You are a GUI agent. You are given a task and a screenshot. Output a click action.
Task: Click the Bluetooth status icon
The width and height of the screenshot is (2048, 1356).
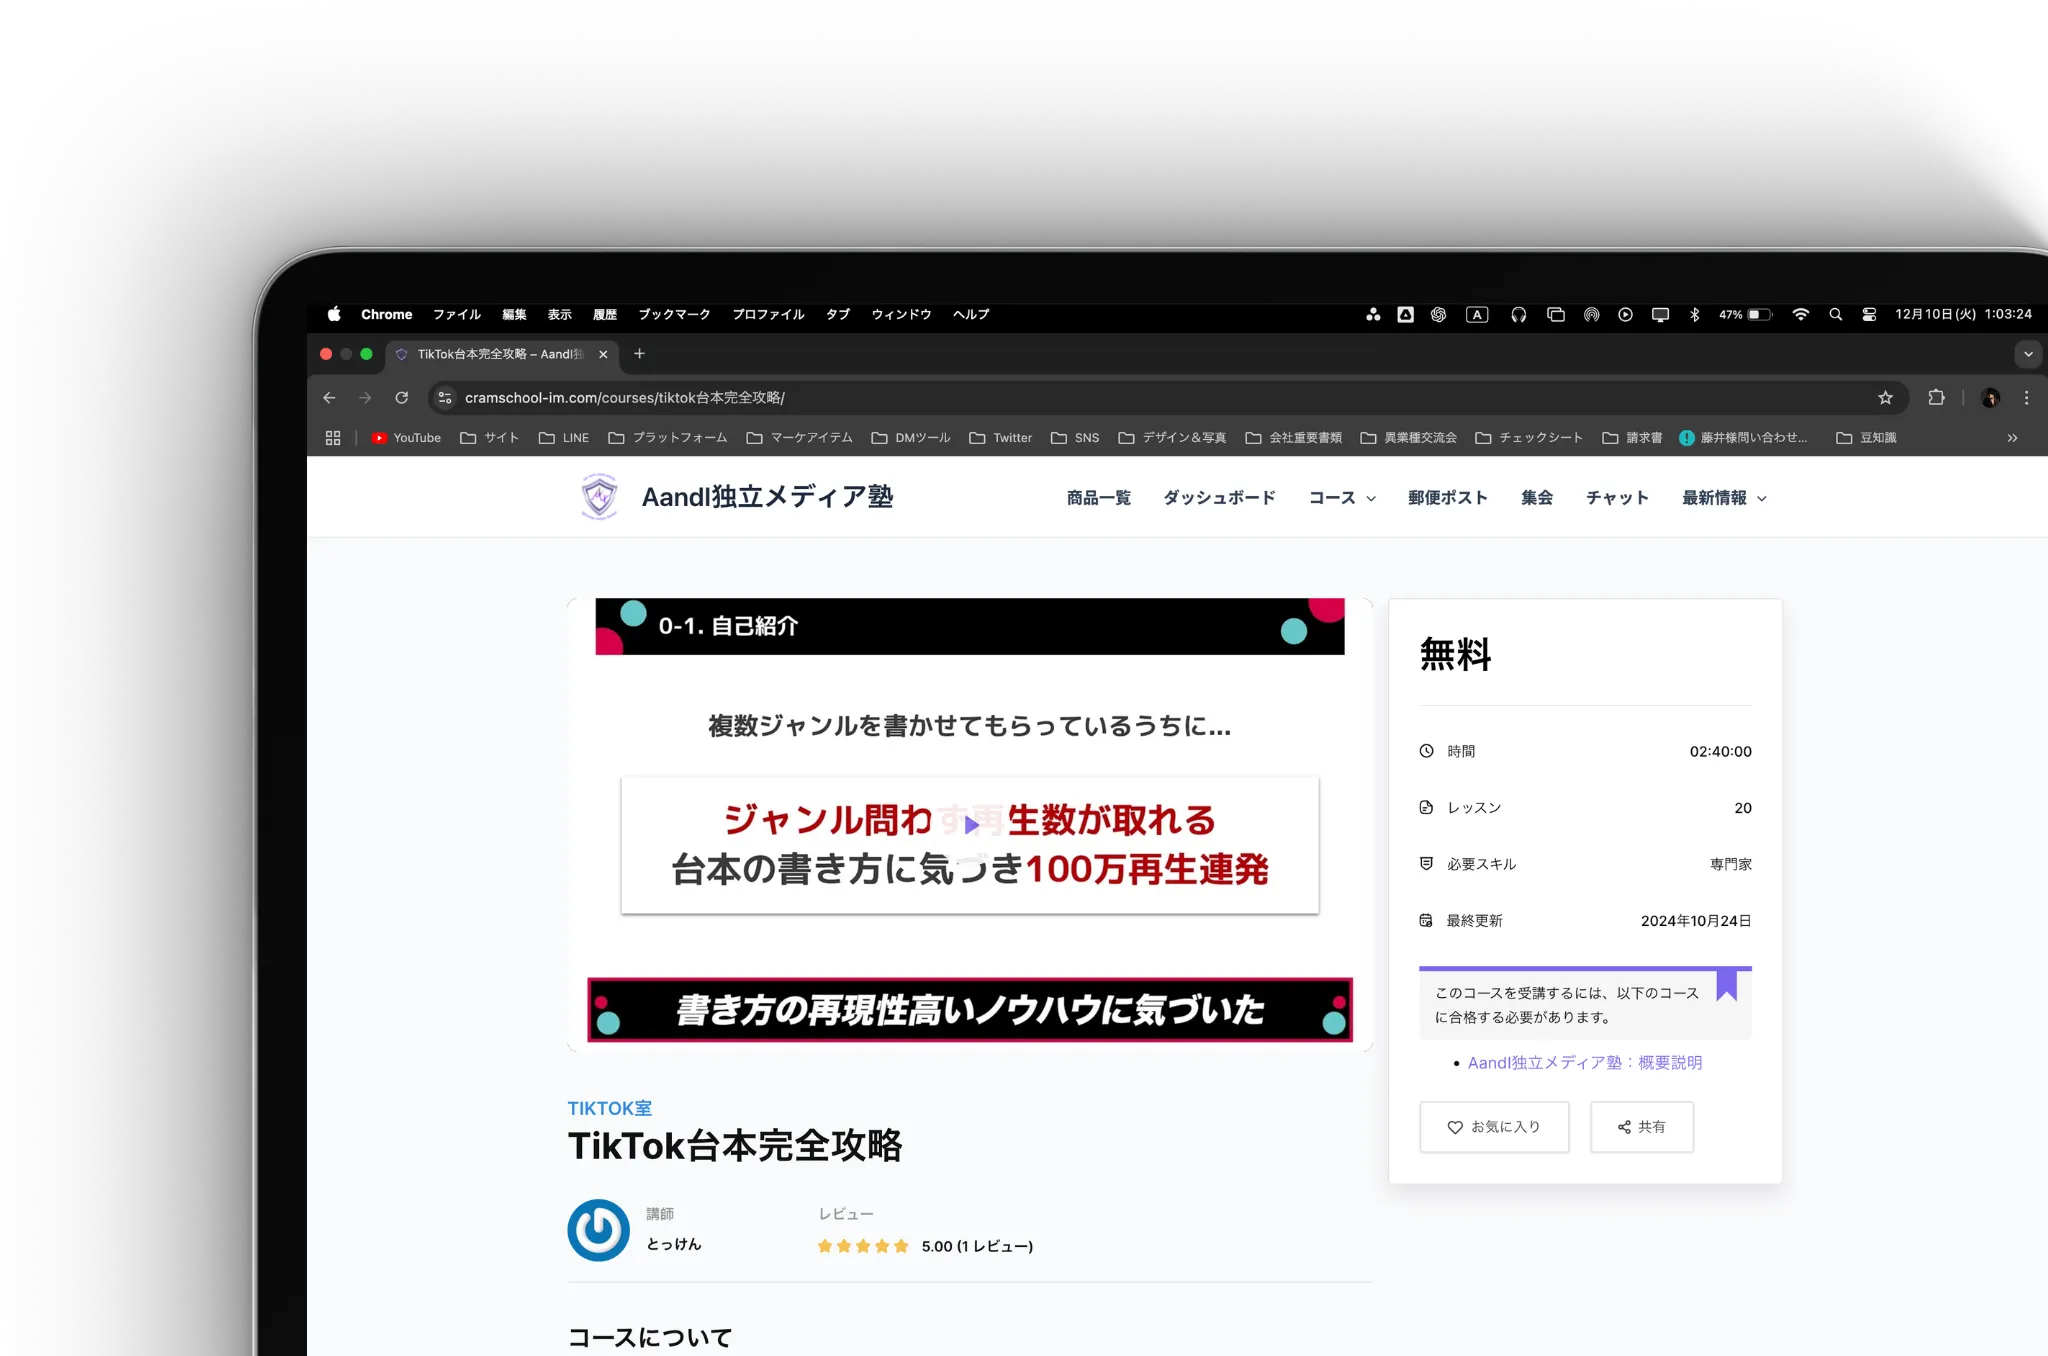pyautogui.click(x=1694, y=314)
